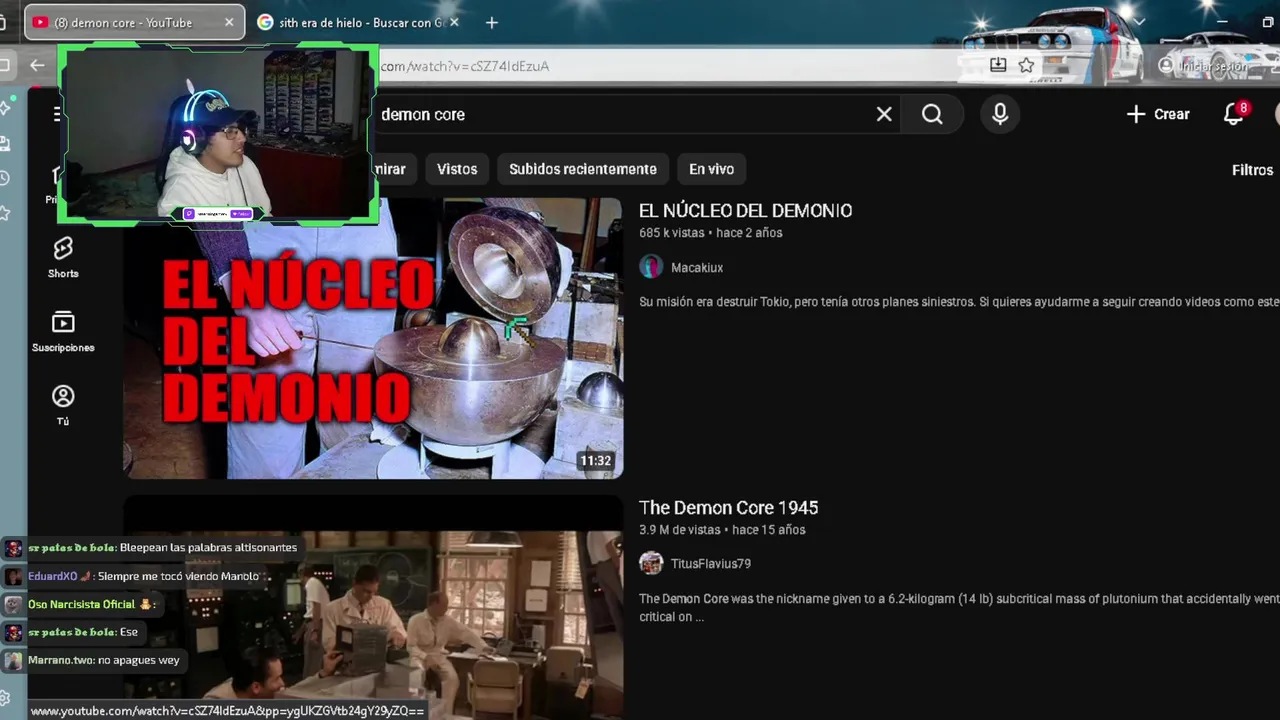Open the EL NÚCLEO DEL DEMONIO thumbnail
The width and height of the screenshot is (1280, 720).
click(373, 338)
